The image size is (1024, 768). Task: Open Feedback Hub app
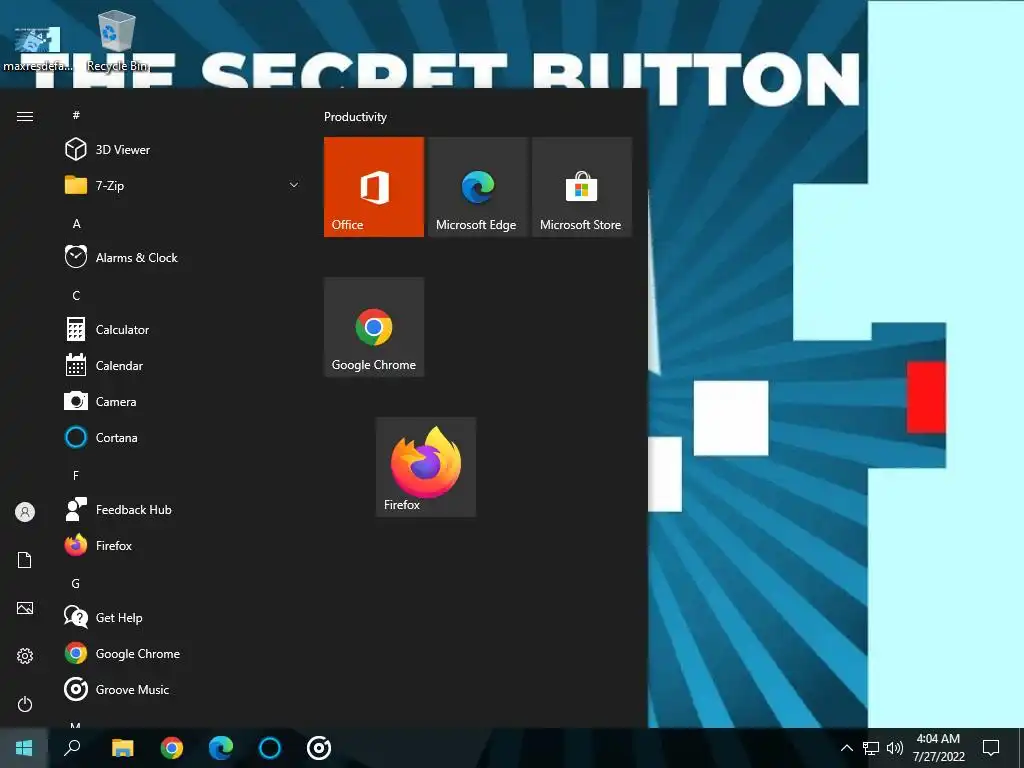[x=182, y=509]
